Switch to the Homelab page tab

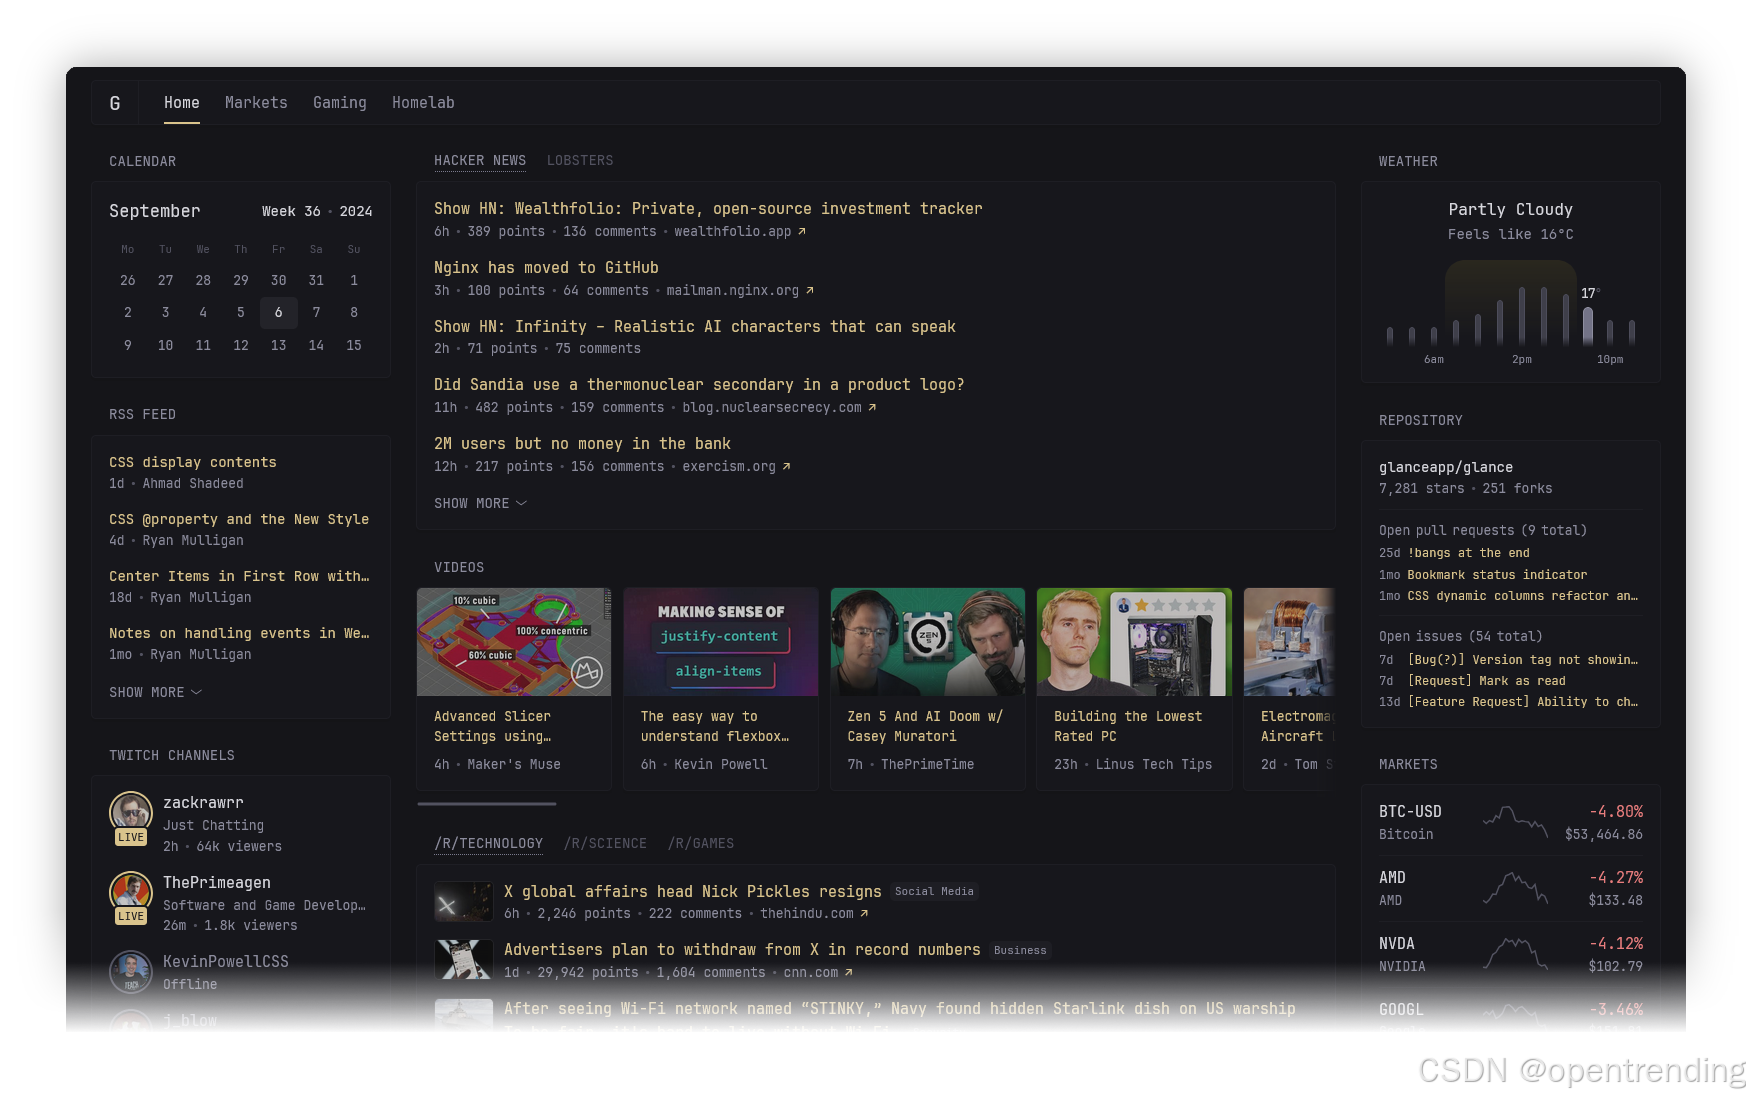click(423, 103)
